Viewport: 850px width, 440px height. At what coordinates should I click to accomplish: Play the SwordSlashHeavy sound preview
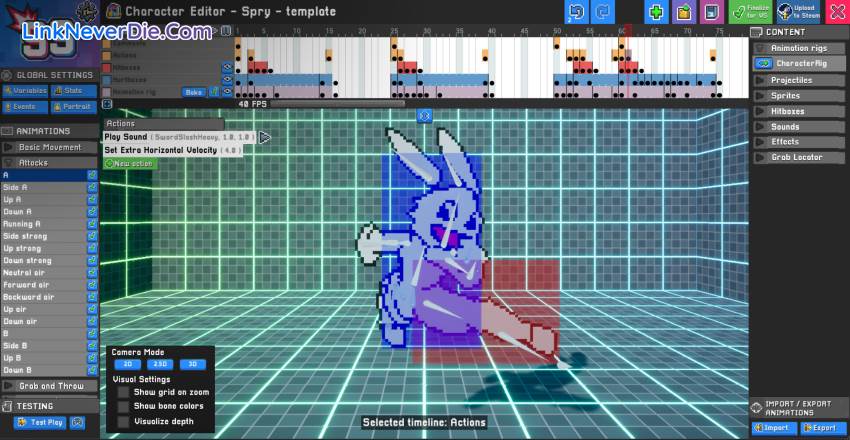[x=264, y=137]
